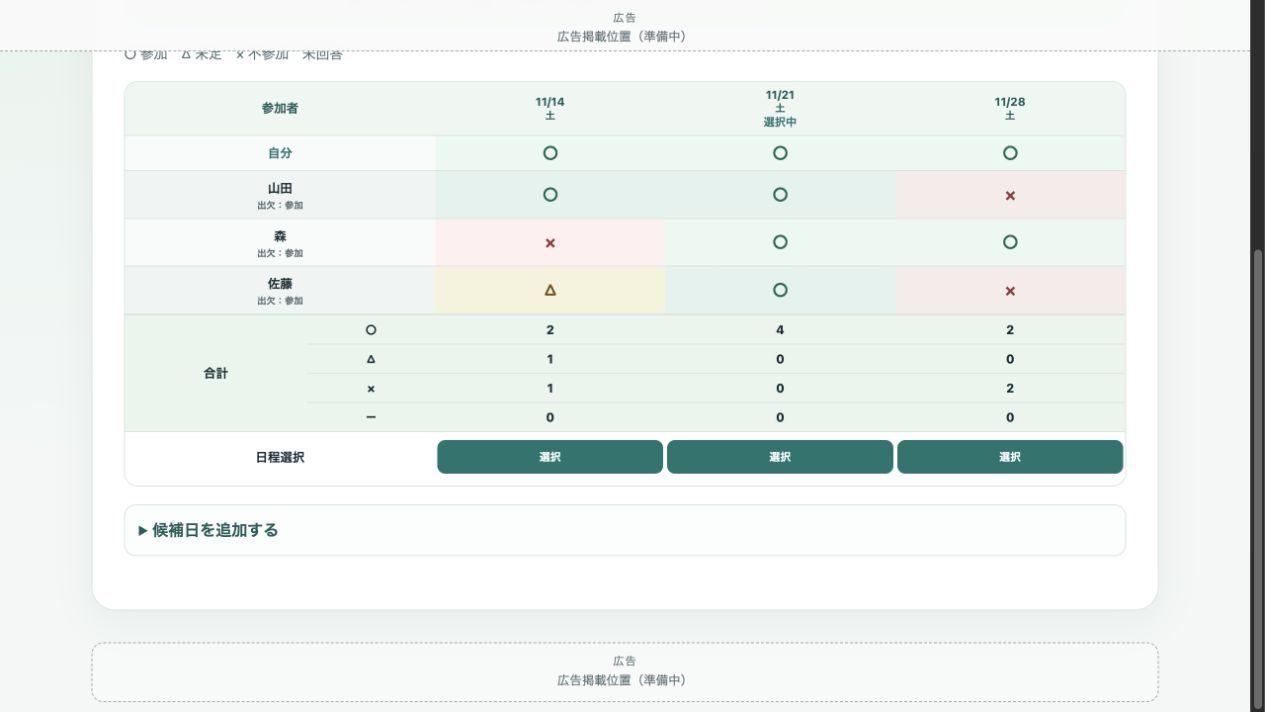Click the 合計 label cell
The image size is (1265, 712).
click(216, 373)
